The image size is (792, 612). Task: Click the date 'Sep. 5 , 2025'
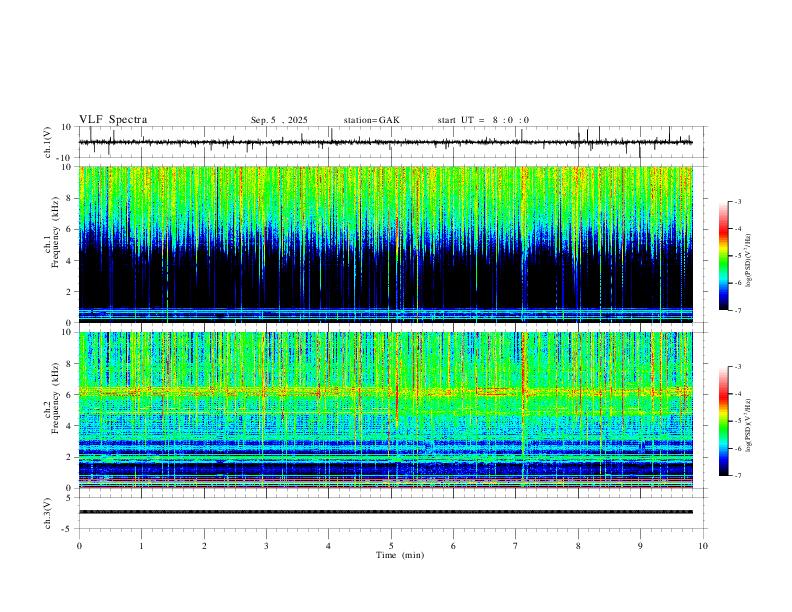pos(279,120)
